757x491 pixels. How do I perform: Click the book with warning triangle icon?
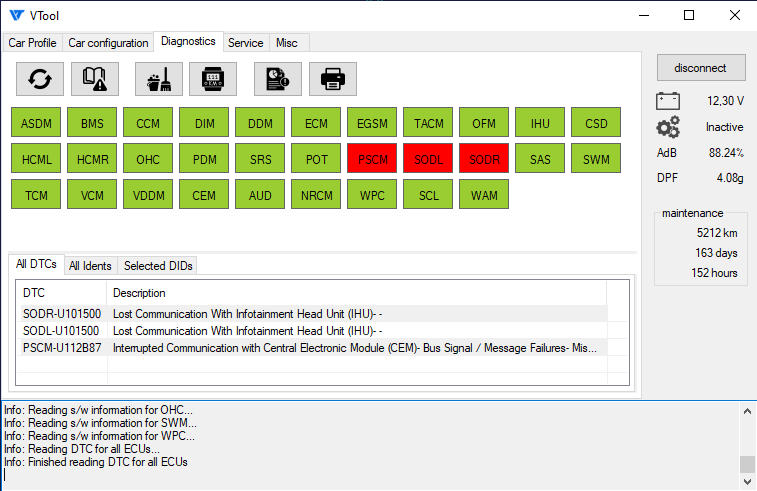point(95,78)
